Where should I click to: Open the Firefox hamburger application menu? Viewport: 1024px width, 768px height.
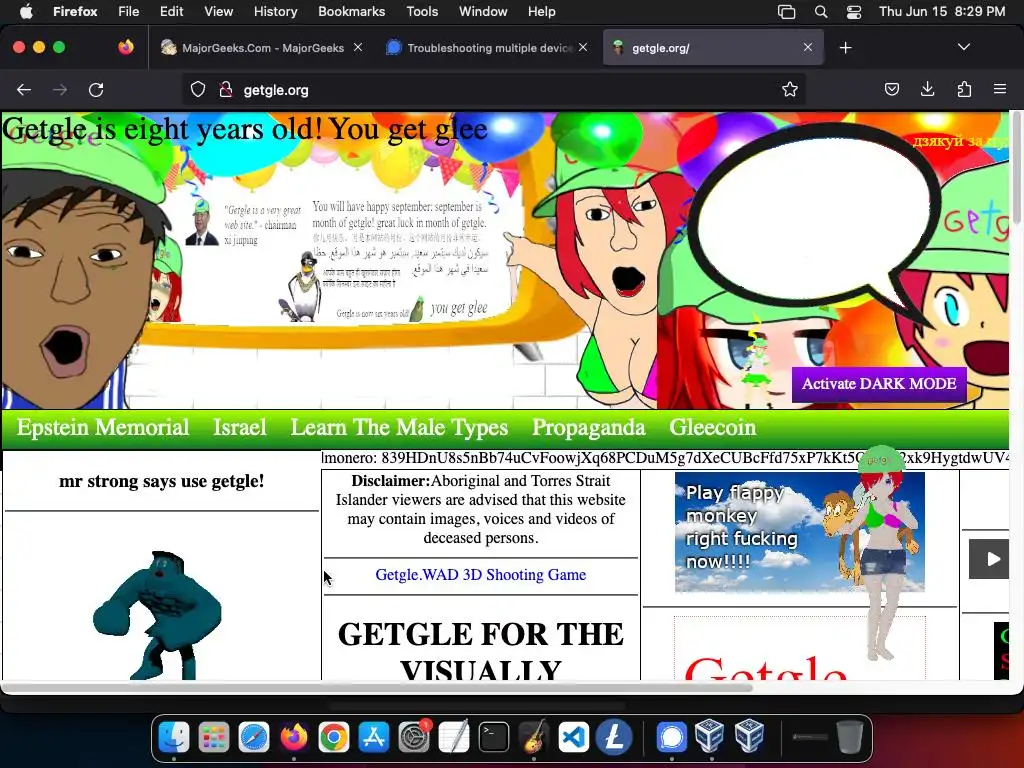point(1000,89)
